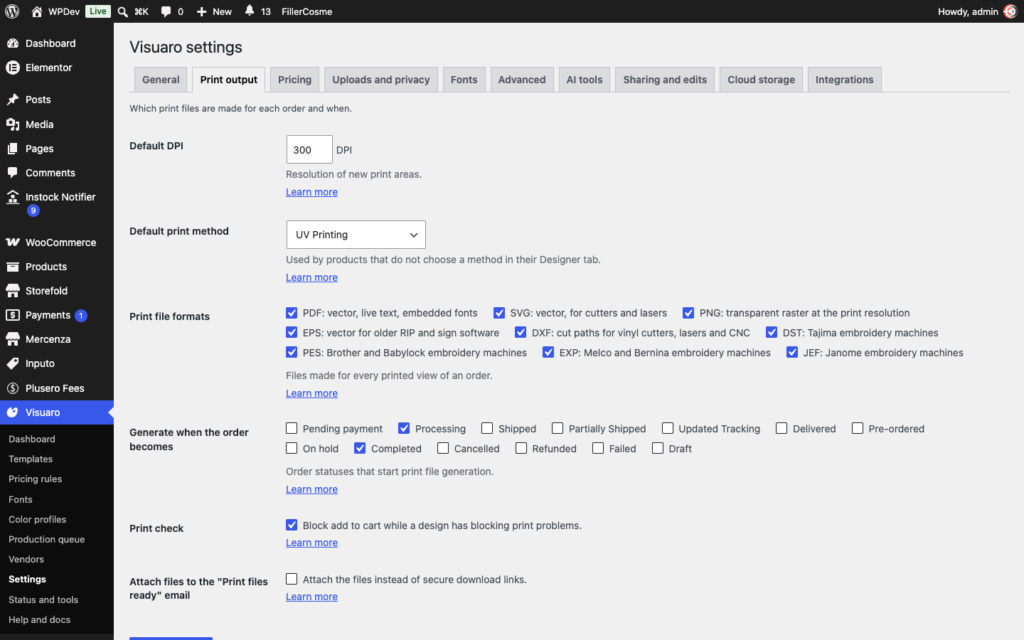Open Vendors in Visuaro submenu
This screenshot has height=640, width=1024.
(26, 559)
